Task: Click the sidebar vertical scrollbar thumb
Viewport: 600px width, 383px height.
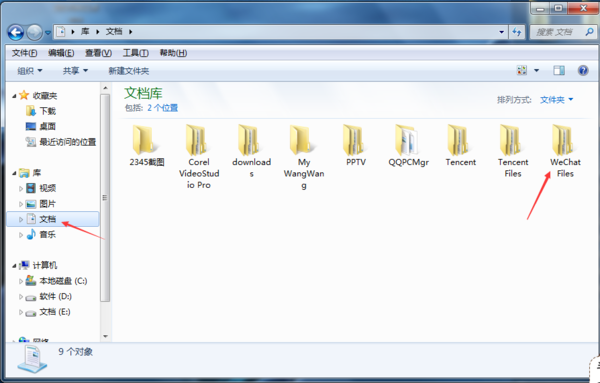Action: click(x=105, y=198)
